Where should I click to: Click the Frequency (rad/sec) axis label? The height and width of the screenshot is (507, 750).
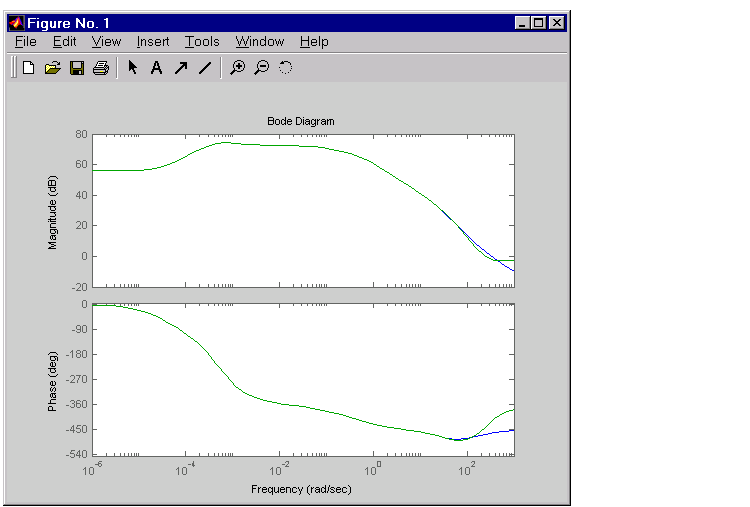pyautogui.click(x=301, y=490)
